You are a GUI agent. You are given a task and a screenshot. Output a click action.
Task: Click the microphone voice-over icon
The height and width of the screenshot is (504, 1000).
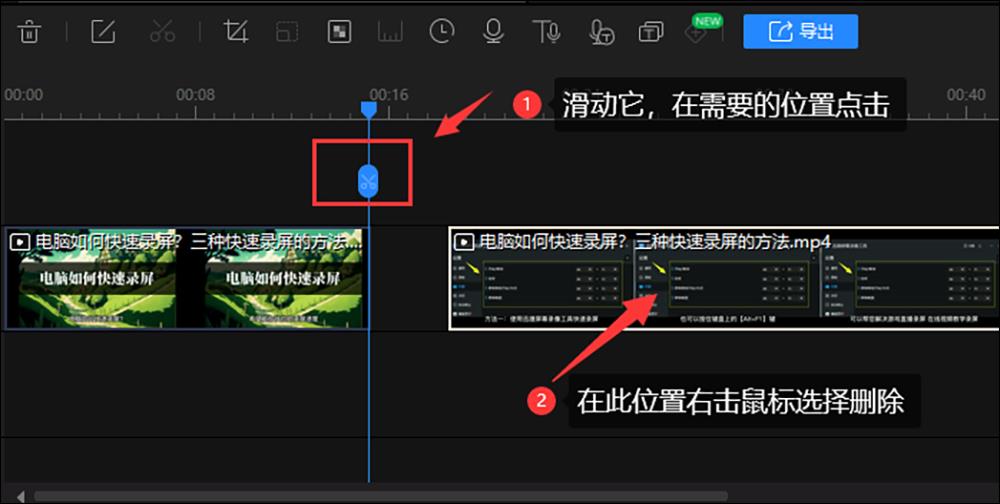(493, 32)
